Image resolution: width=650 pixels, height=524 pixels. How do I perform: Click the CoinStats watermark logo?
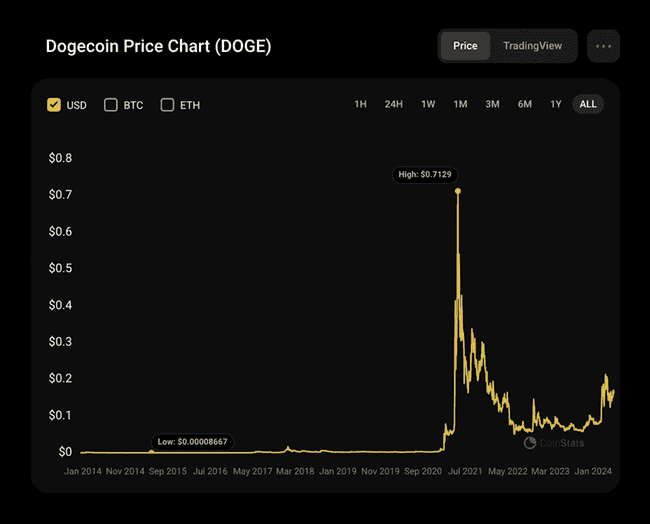[554, 442]
